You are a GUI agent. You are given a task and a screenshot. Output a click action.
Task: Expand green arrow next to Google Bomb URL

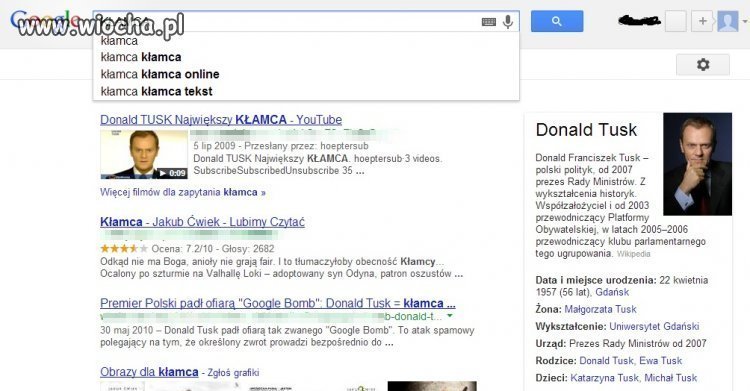(450, 316)
